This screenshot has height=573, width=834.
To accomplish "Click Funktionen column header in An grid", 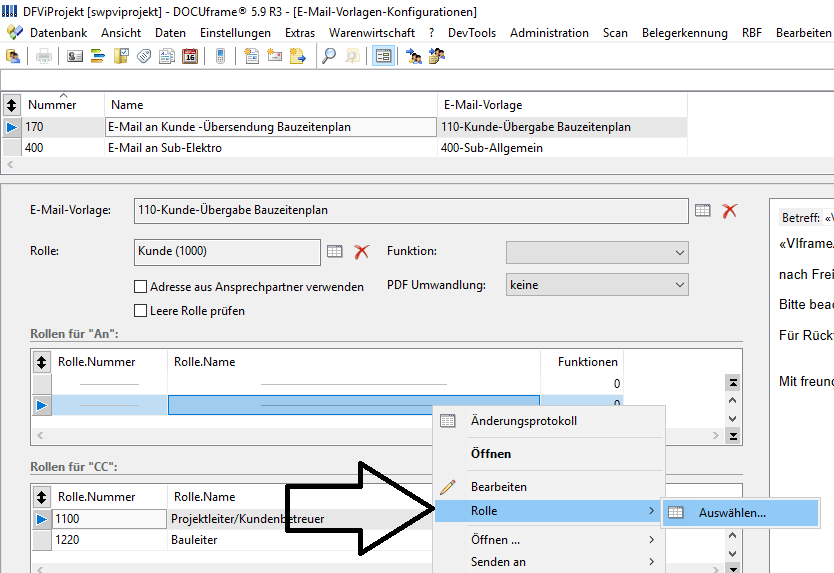I will (582, 362).
